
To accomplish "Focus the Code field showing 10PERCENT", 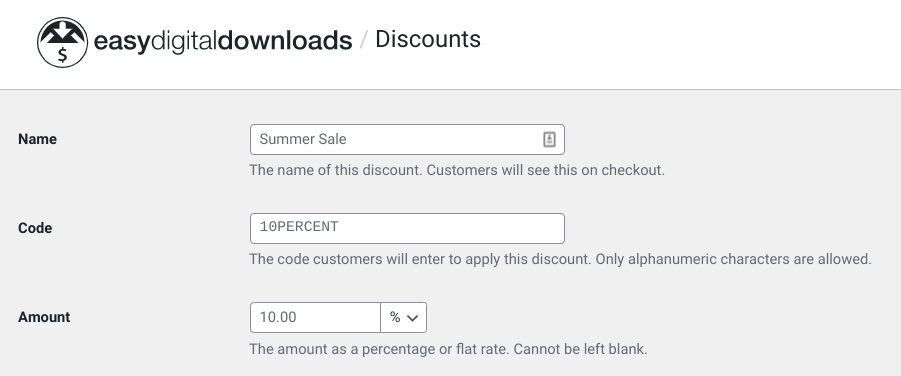I will 407,228.
